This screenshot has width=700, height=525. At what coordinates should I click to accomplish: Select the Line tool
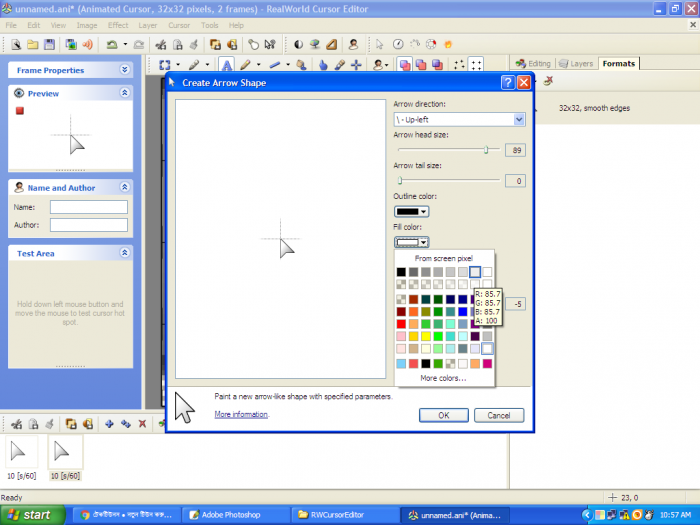click(x=275, y=65)
